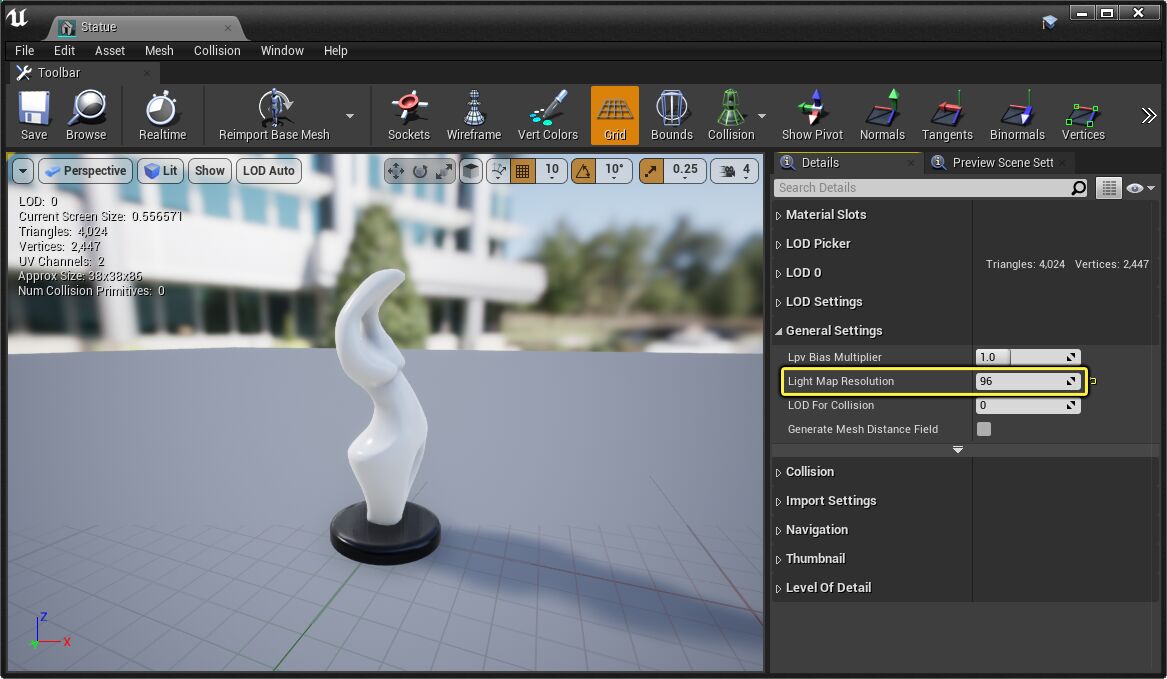Click the LOD Auto button
The image size is (1167, 679).
tap(268, 171)
